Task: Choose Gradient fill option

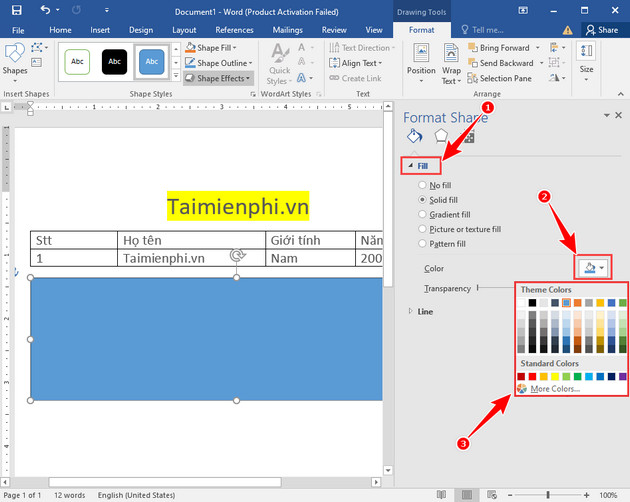Action: pos(444,214)
